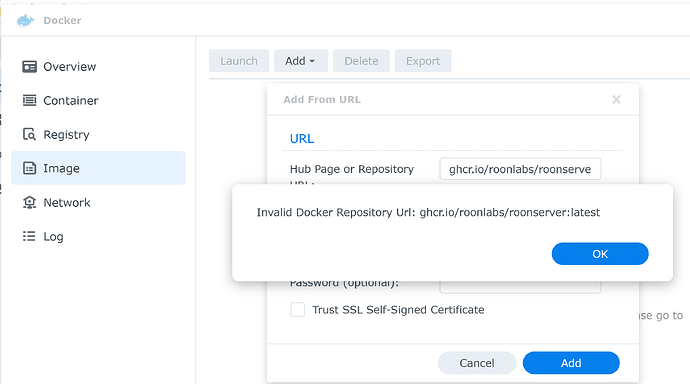Click the Export toolbar button
690x384 pixels.
tap(423, 61)
